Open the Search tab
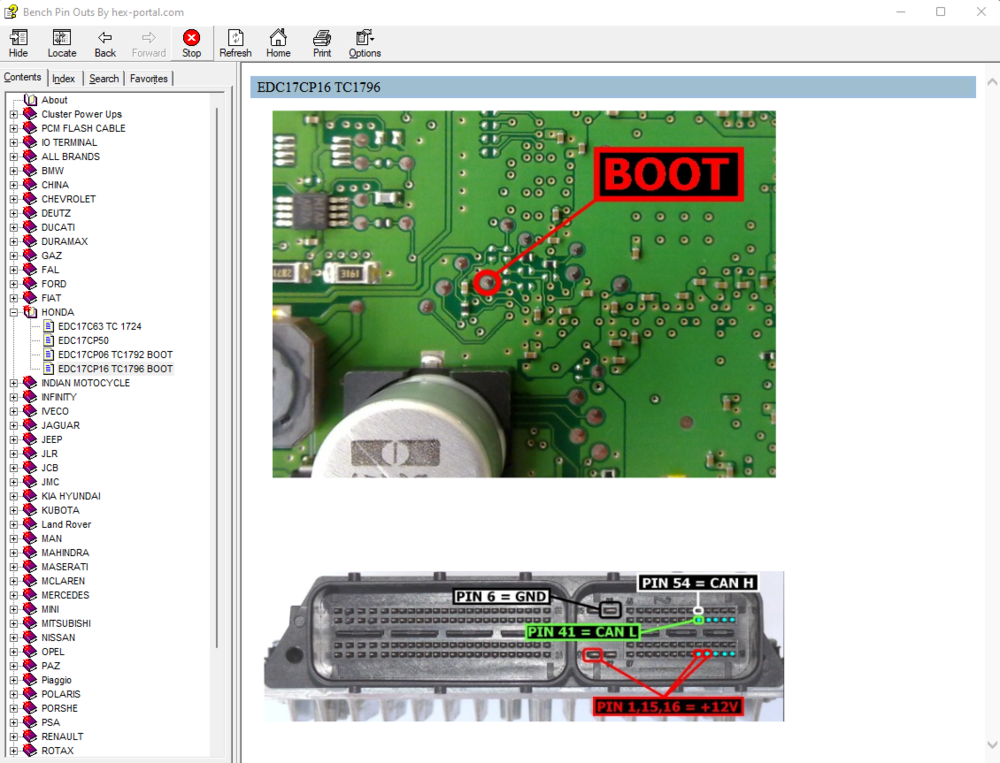Screen dimensions: 1000x763 click(103, 77)
